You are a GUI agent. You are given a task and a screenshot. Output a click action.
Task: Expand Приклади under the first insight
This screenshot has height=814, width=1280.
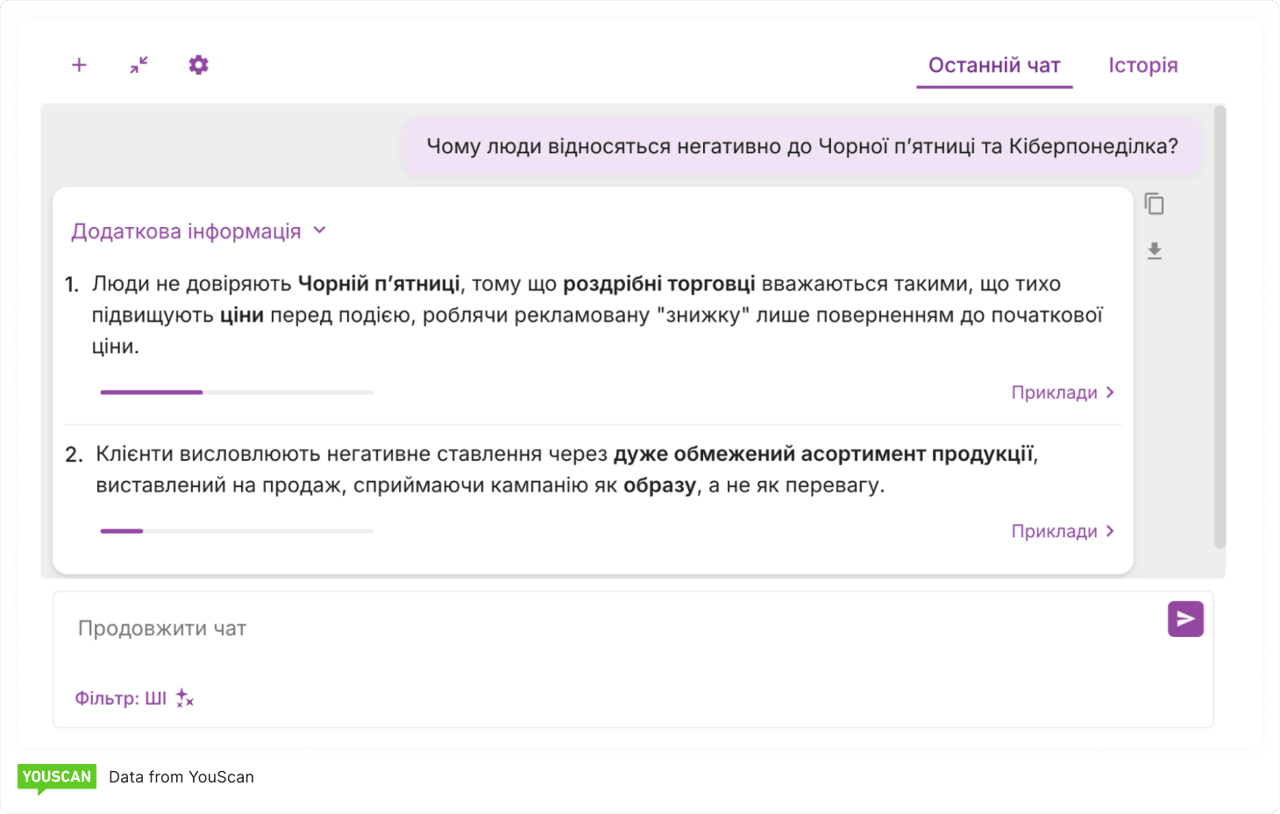1063,392
